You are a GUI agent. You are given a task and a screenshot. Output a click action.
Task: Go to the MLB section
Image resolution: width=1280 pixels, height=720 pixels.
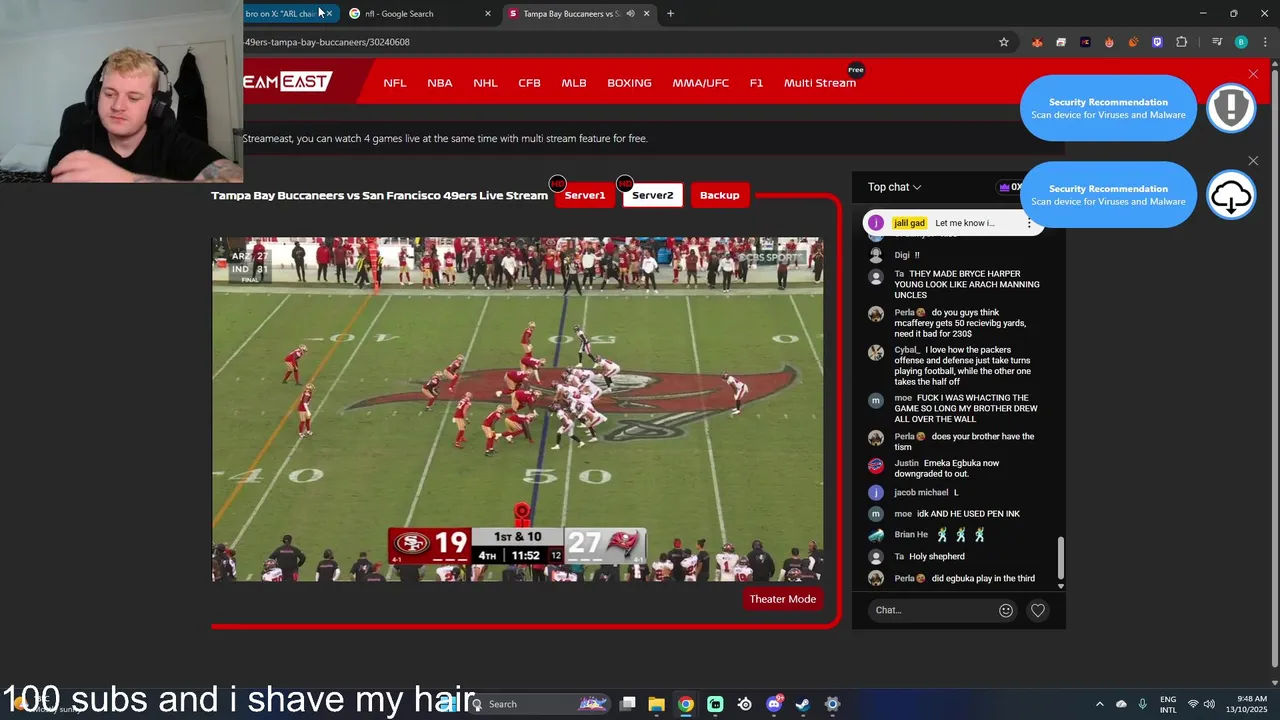coord(574,83)
